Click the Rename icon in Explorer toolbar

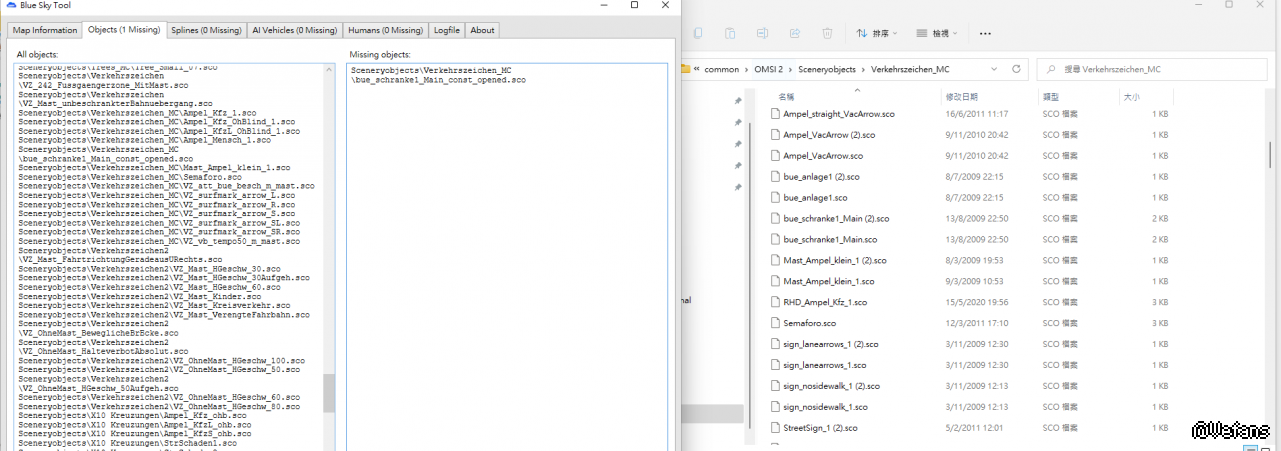[x=763, y=33]
